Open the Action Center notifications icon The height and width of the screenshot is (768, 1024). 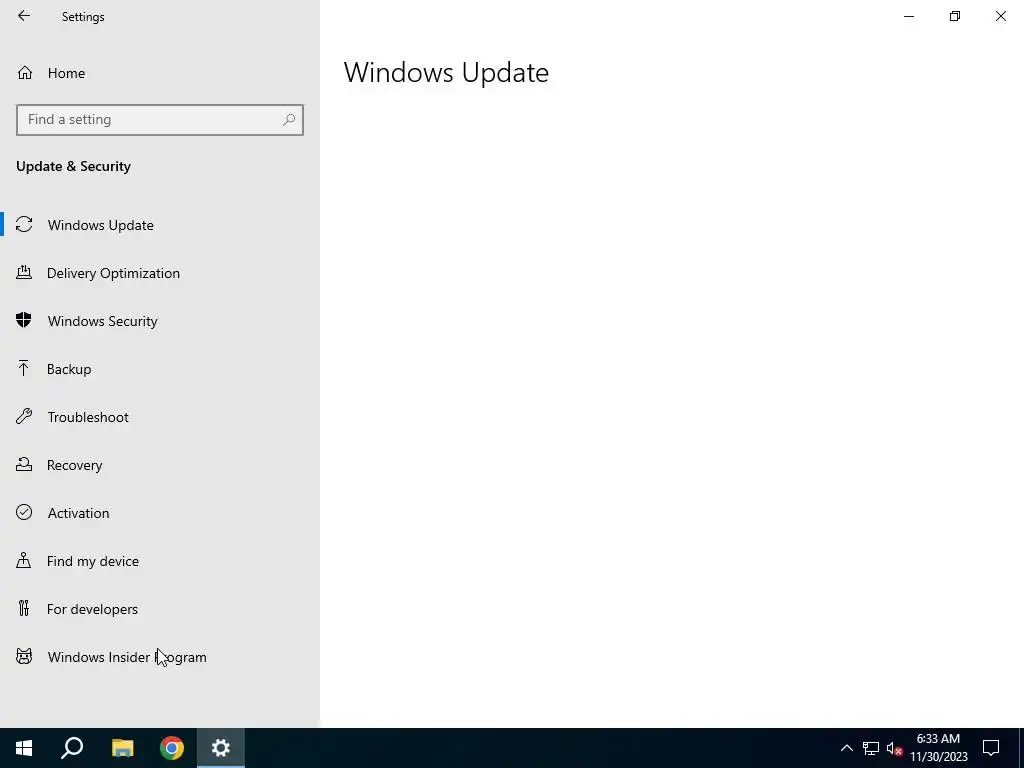pos(991,748)
